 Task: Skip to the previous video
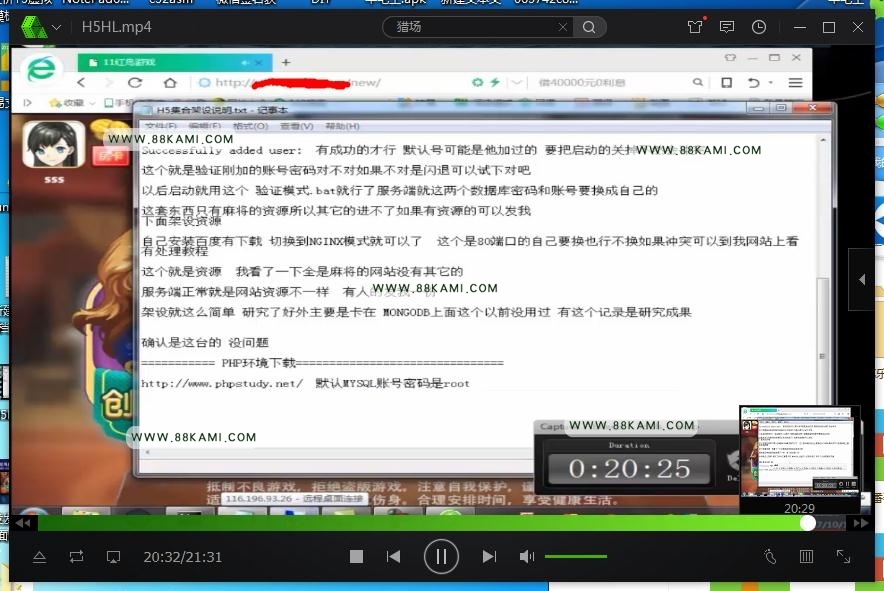coord(394,557)
